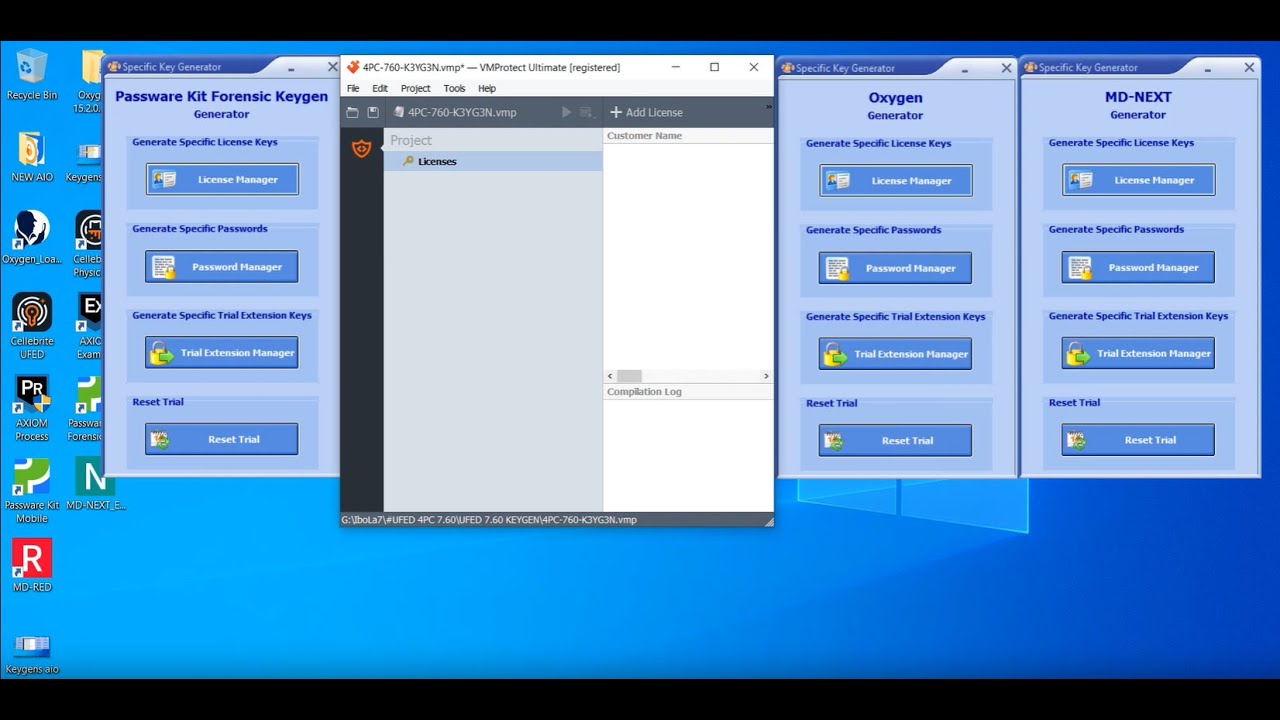1280x720 pixels.
Task: Click Trial Extension Manager in the MD-NEXT Generator window
Action: point(1139,353)
